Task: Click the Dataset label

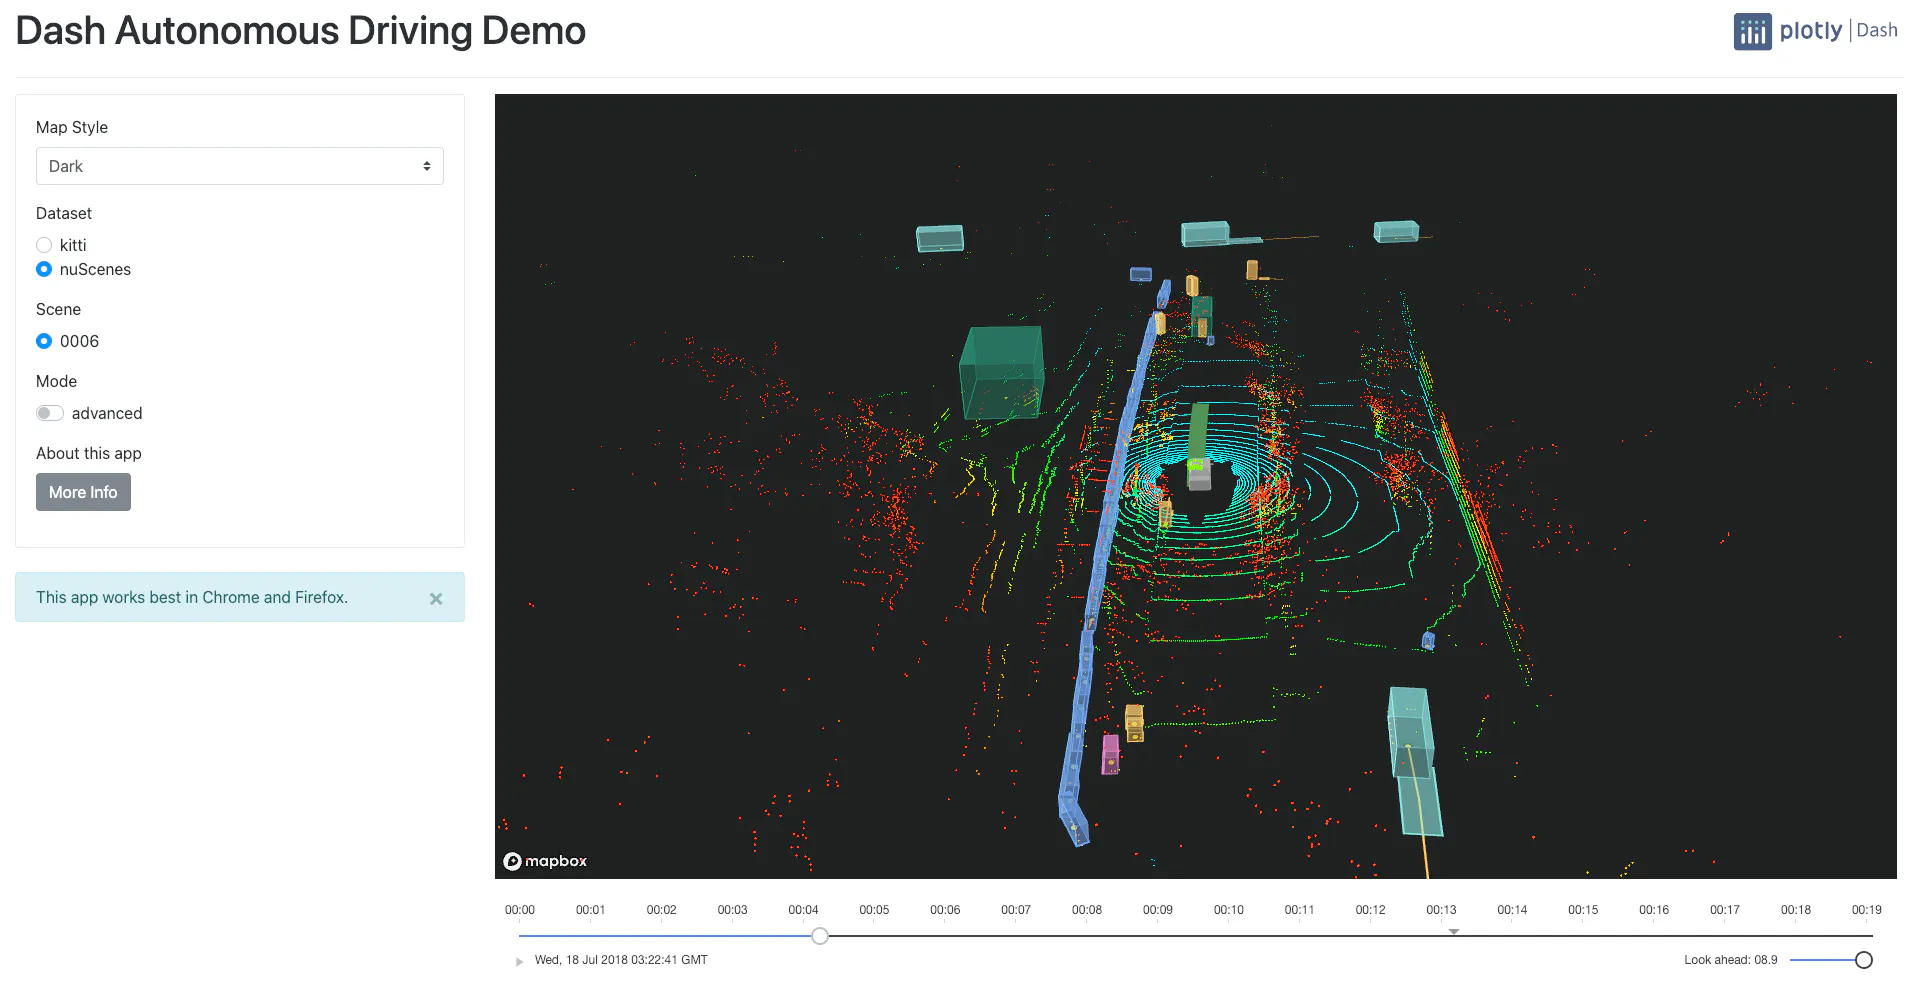Action: tap(64, 213)
